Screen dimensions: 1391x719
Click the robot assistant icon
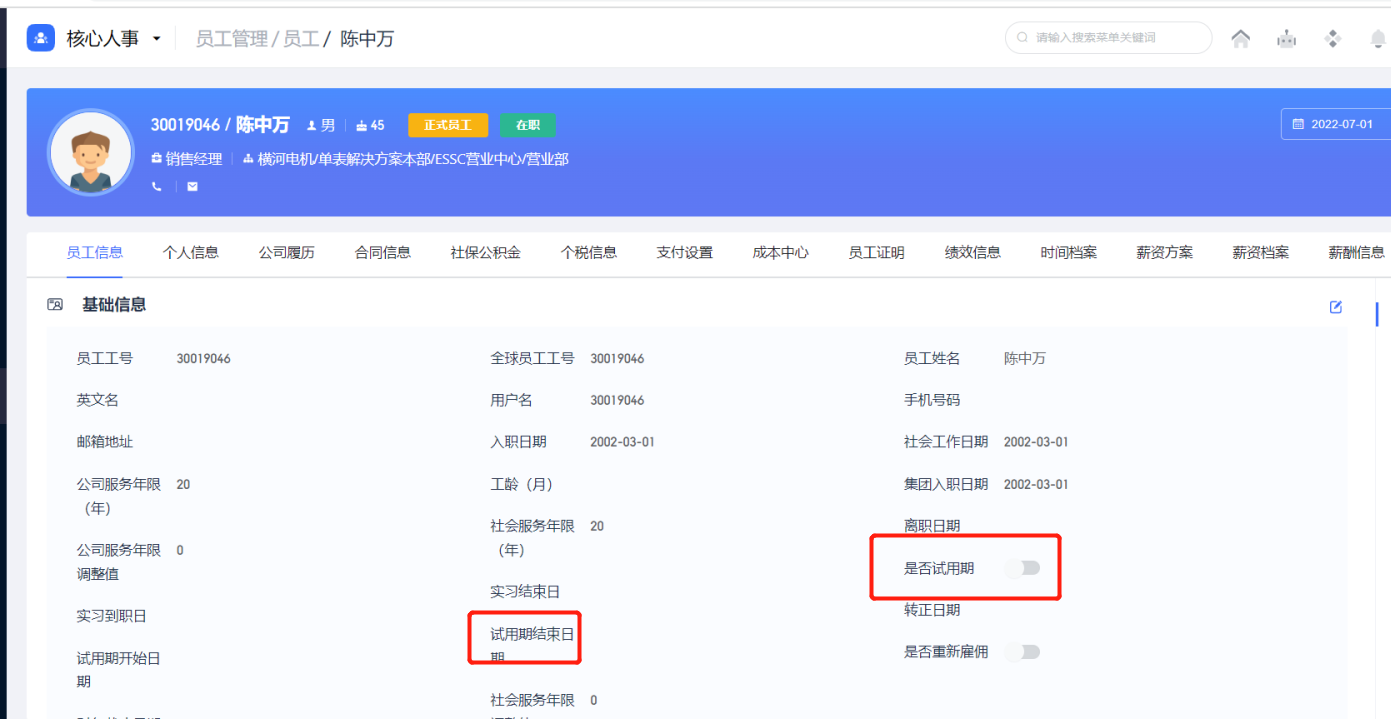pyautogui.click(x=1286, y=39)
